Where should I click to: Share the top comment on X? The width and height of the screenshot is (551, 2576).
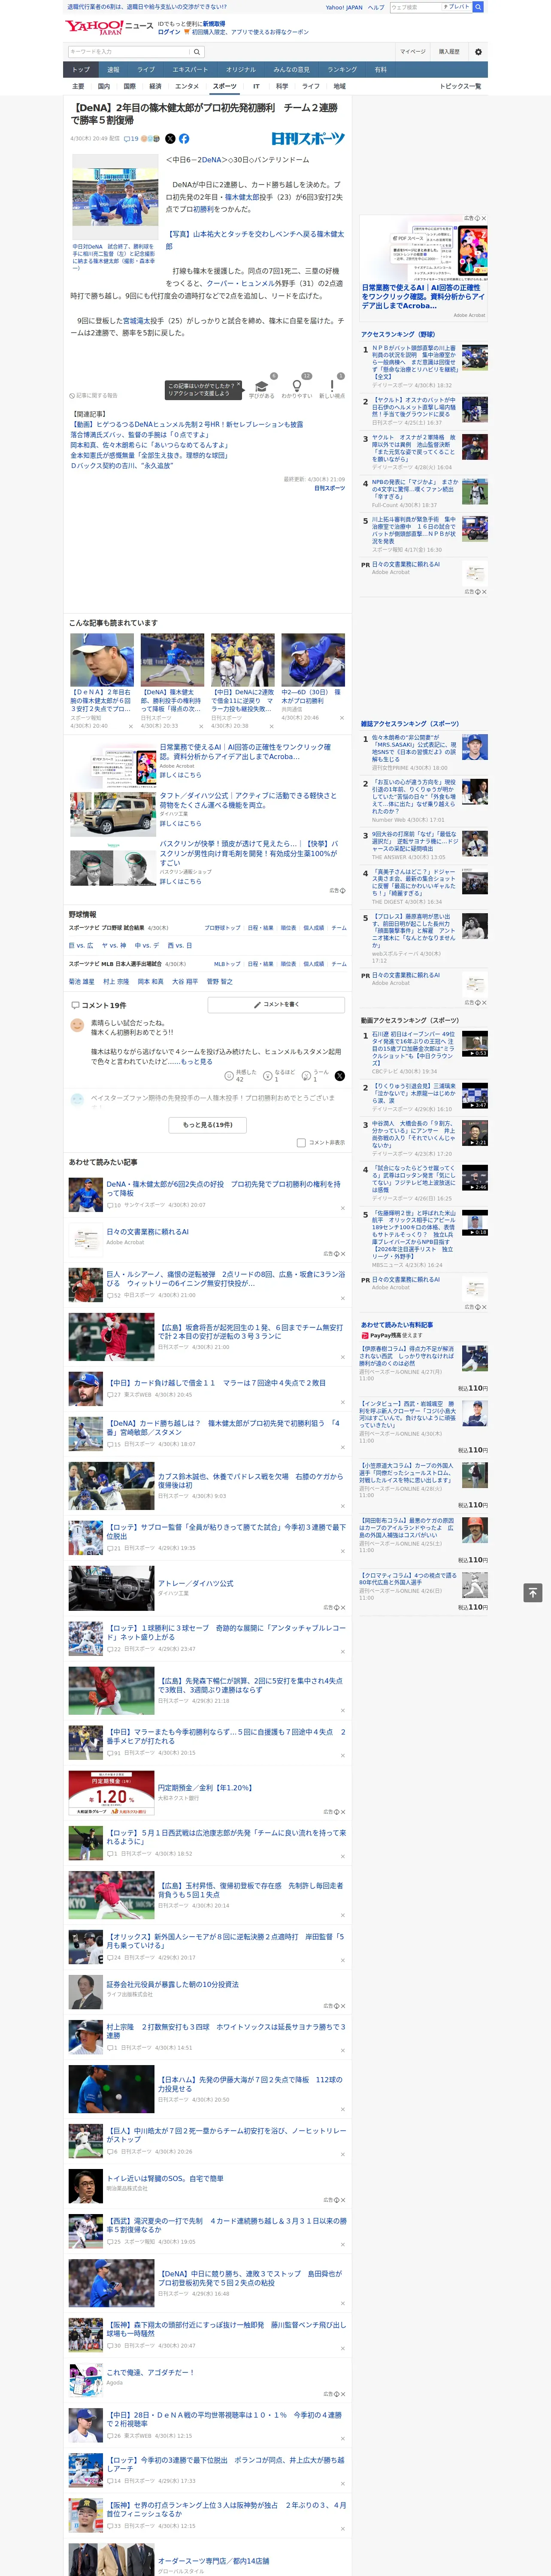pyautogui.click(x=340, y=1076)
